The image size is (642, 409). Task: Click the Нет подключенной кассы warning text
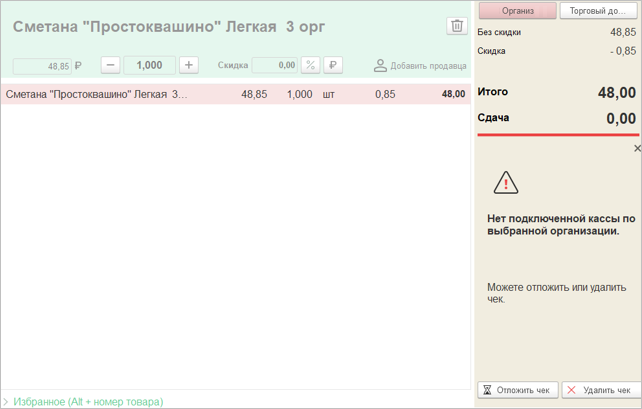[561, 225]
